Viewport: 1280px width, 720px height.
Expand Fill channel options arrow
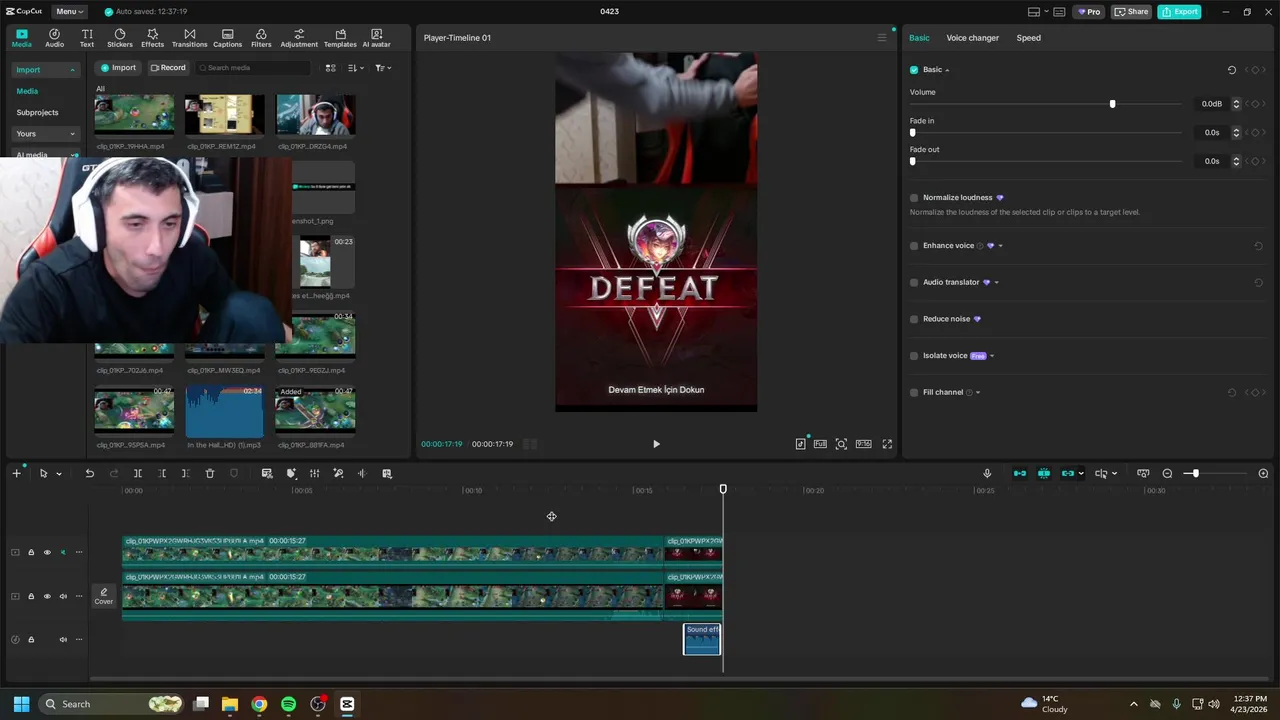coord(978,392)
